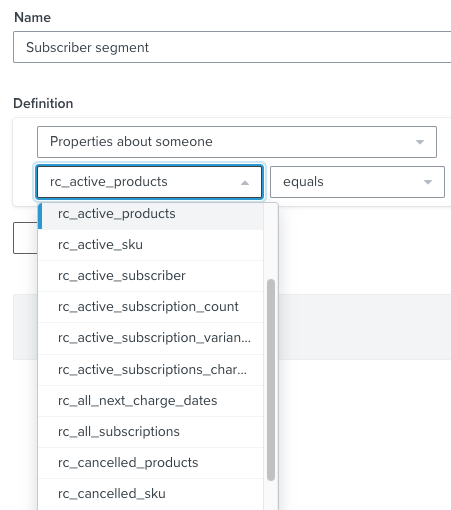Open the 'Properties about someone' dropdown
Screen dimensions: 451x510
point(237,142)
